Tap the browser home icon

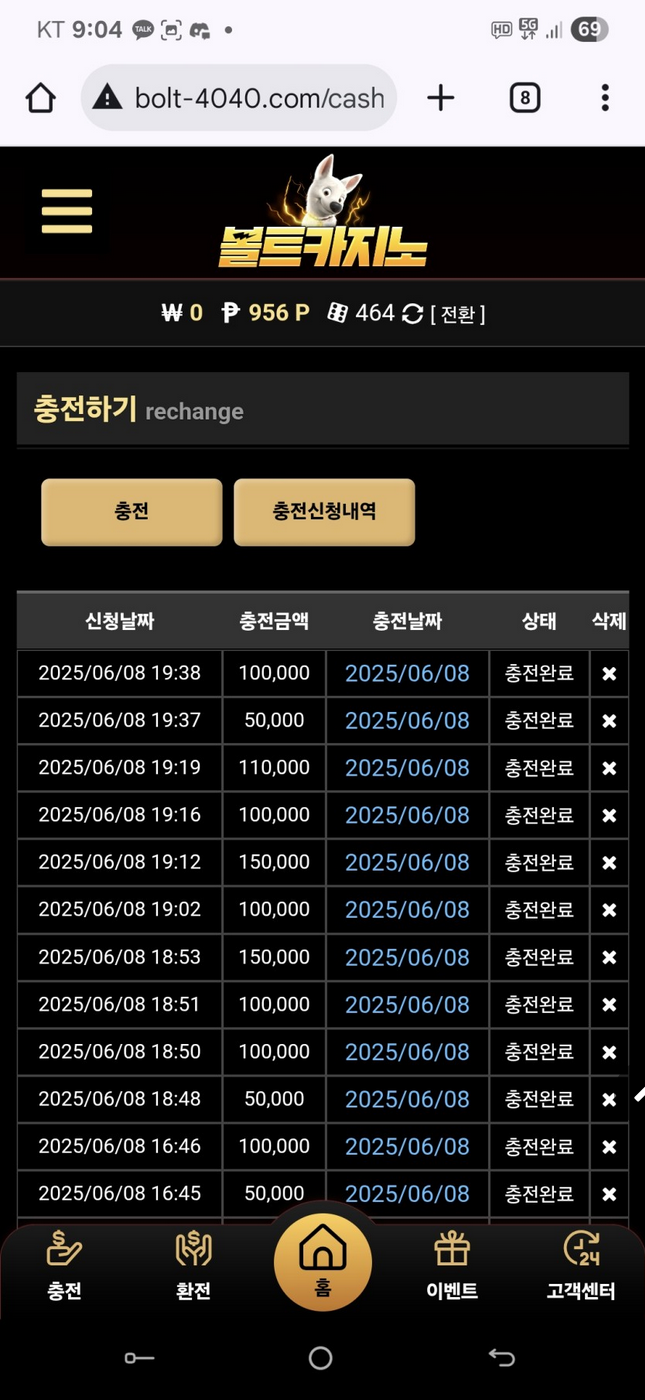pos(40,98)
